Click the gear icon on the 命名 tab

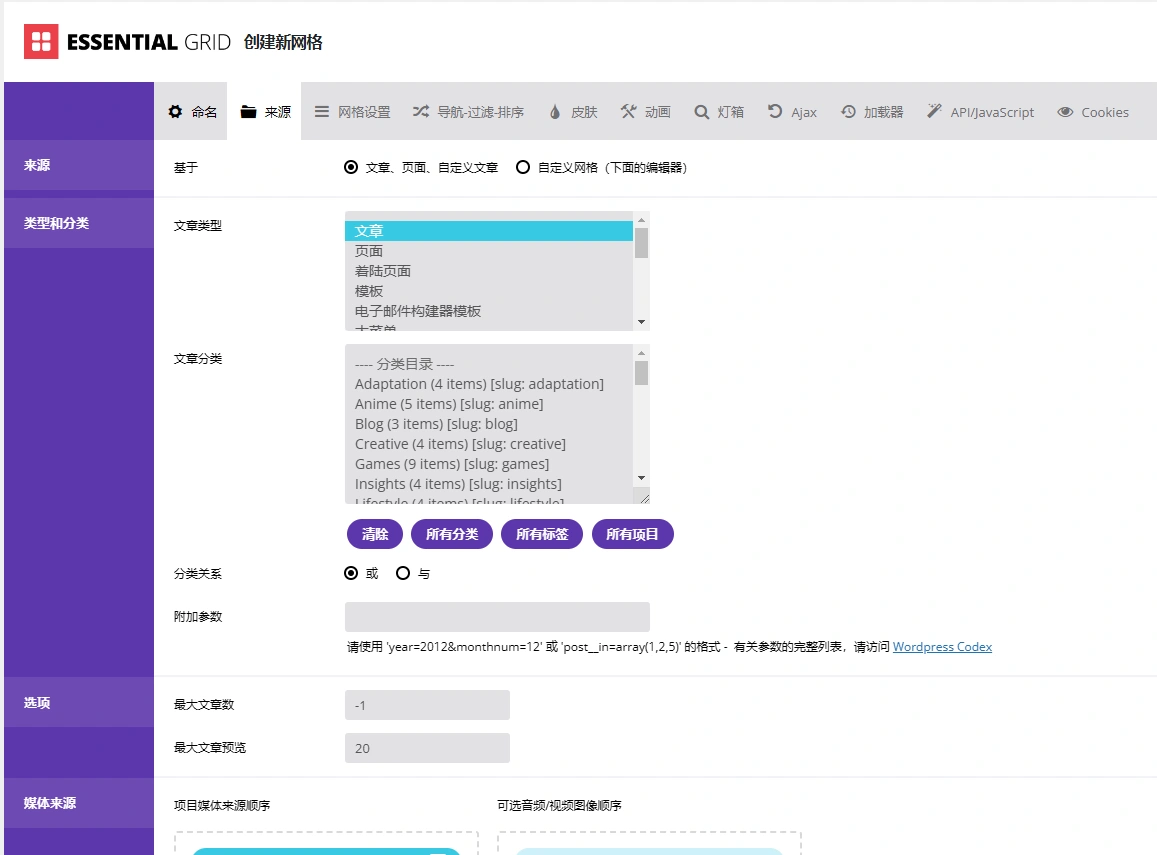[x=175, y=112]
